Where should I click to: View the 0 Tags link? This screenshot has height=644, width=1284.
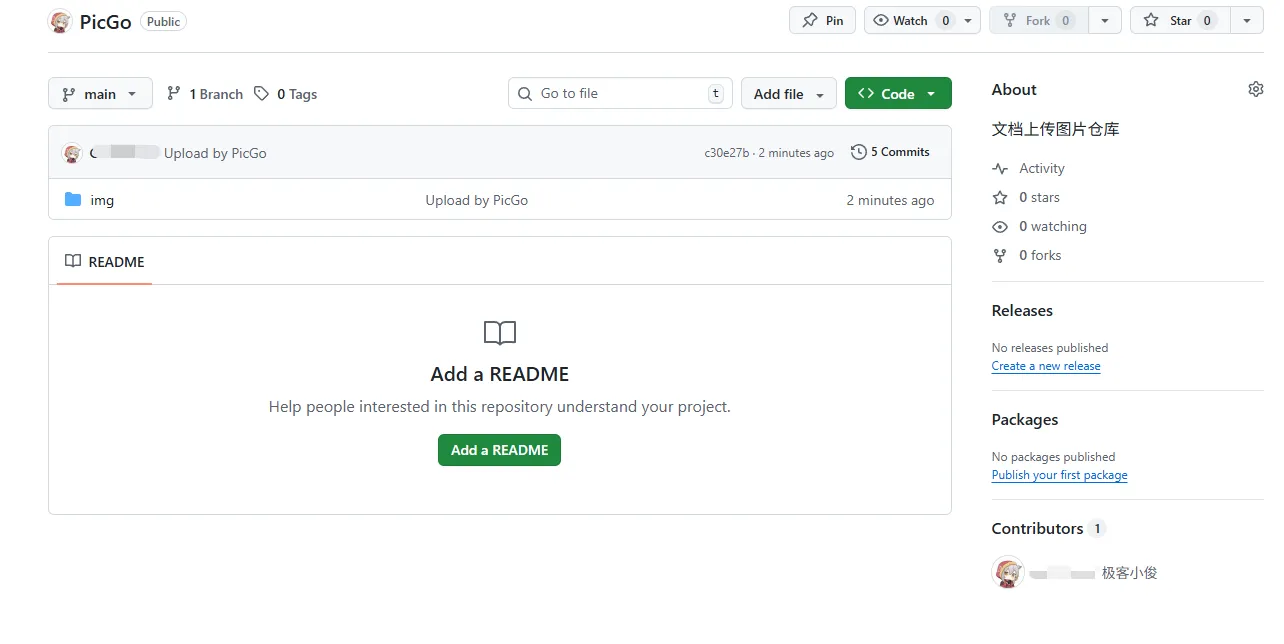[x=285, y=94]
